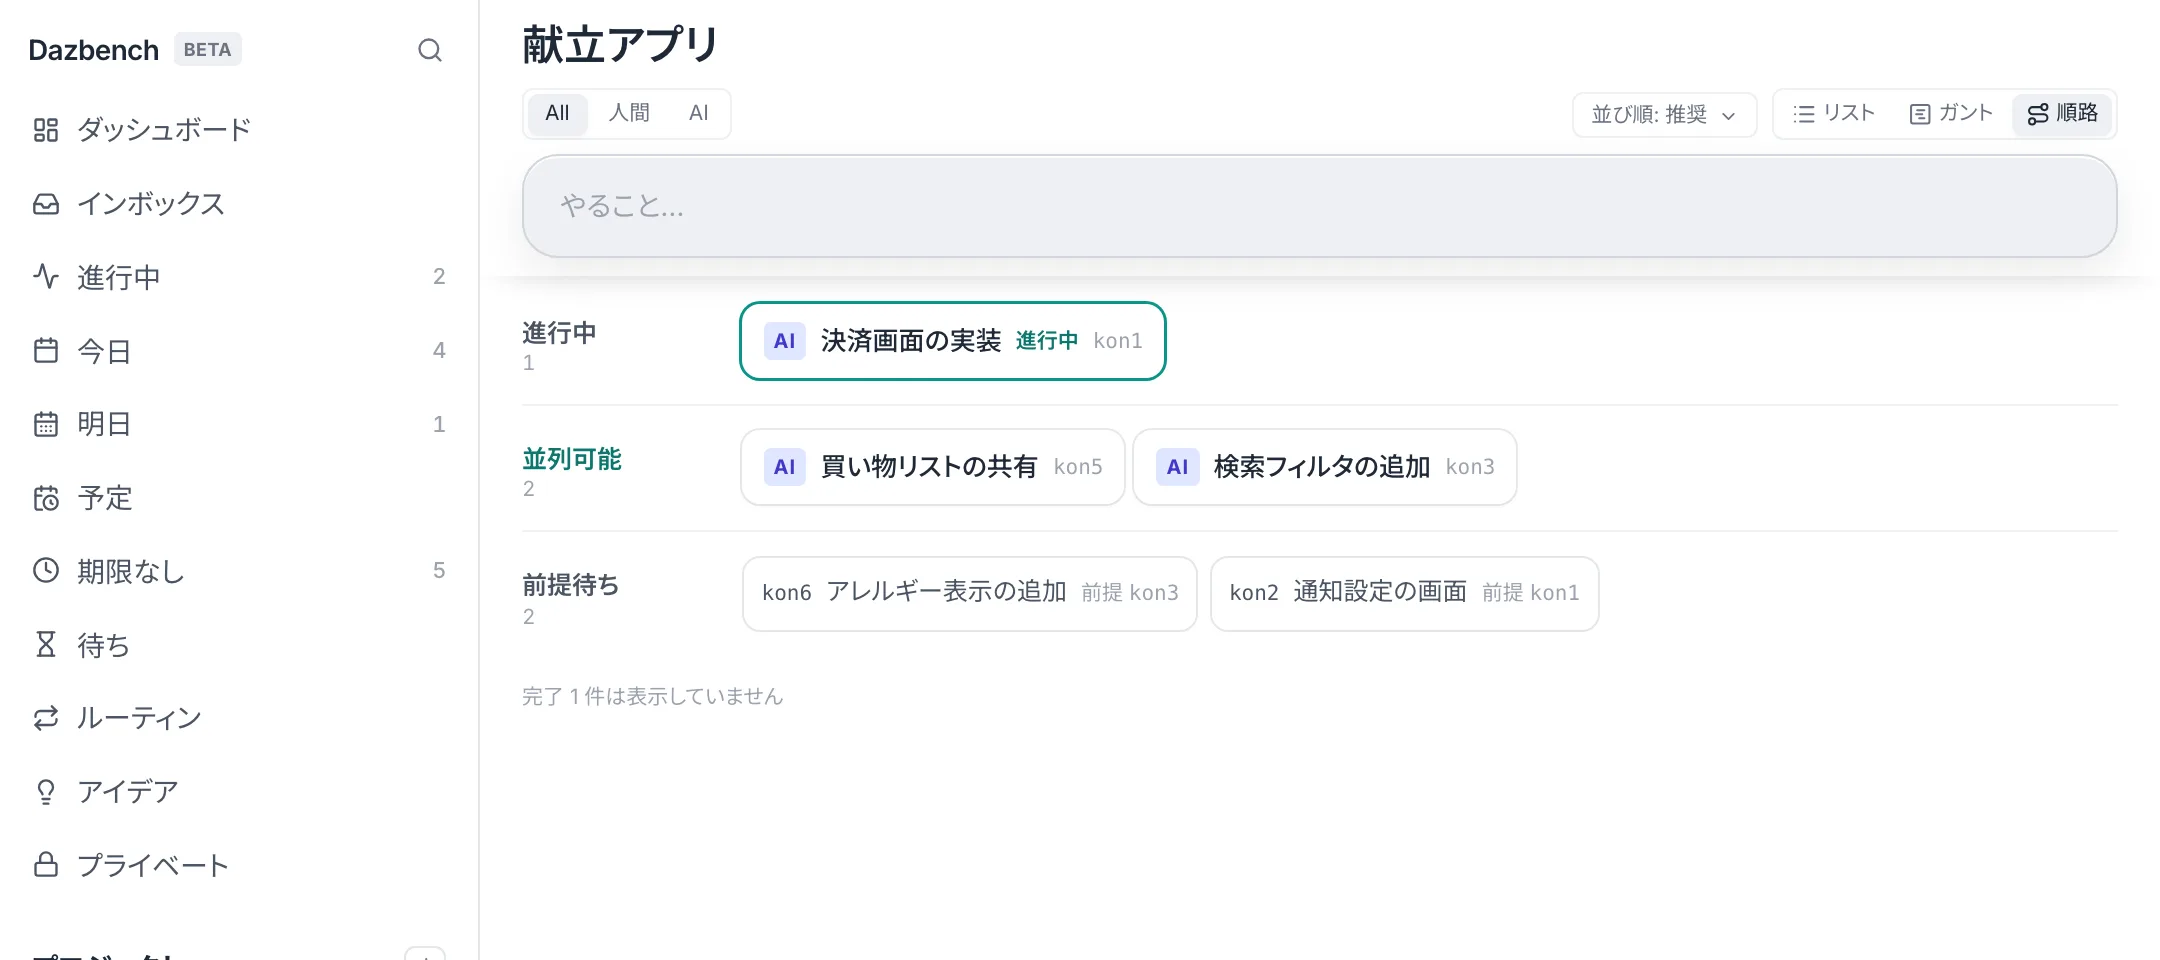Open the 並び順: 推奨 sort dropdown

(x=1664, y=115)
